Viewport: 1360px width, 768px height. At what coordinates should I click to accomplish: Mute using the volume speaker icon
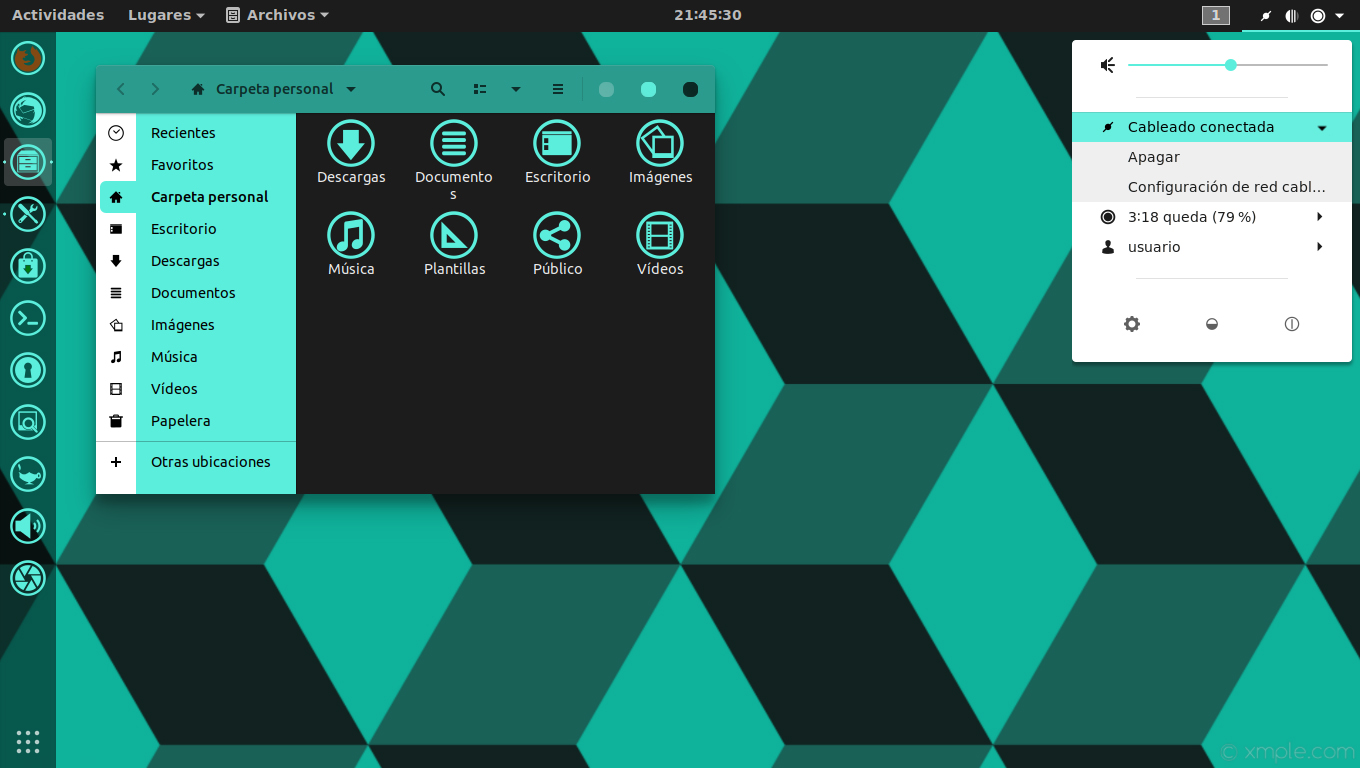pos(1108,65)
